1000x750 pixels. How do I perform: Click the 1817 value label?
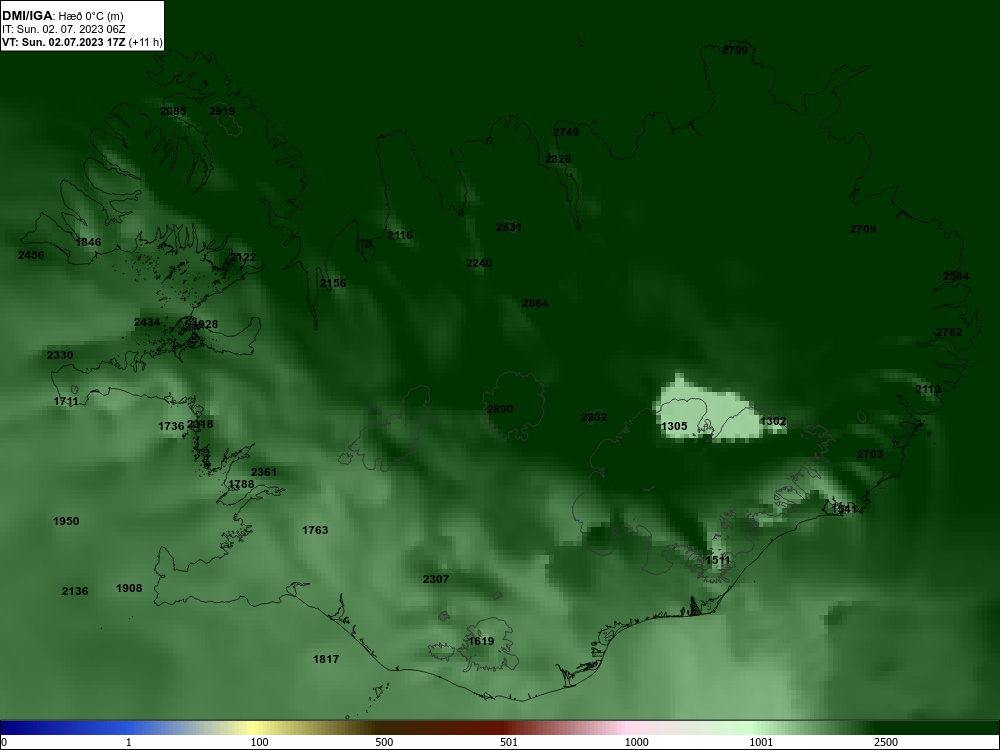(x=326, y=659)
